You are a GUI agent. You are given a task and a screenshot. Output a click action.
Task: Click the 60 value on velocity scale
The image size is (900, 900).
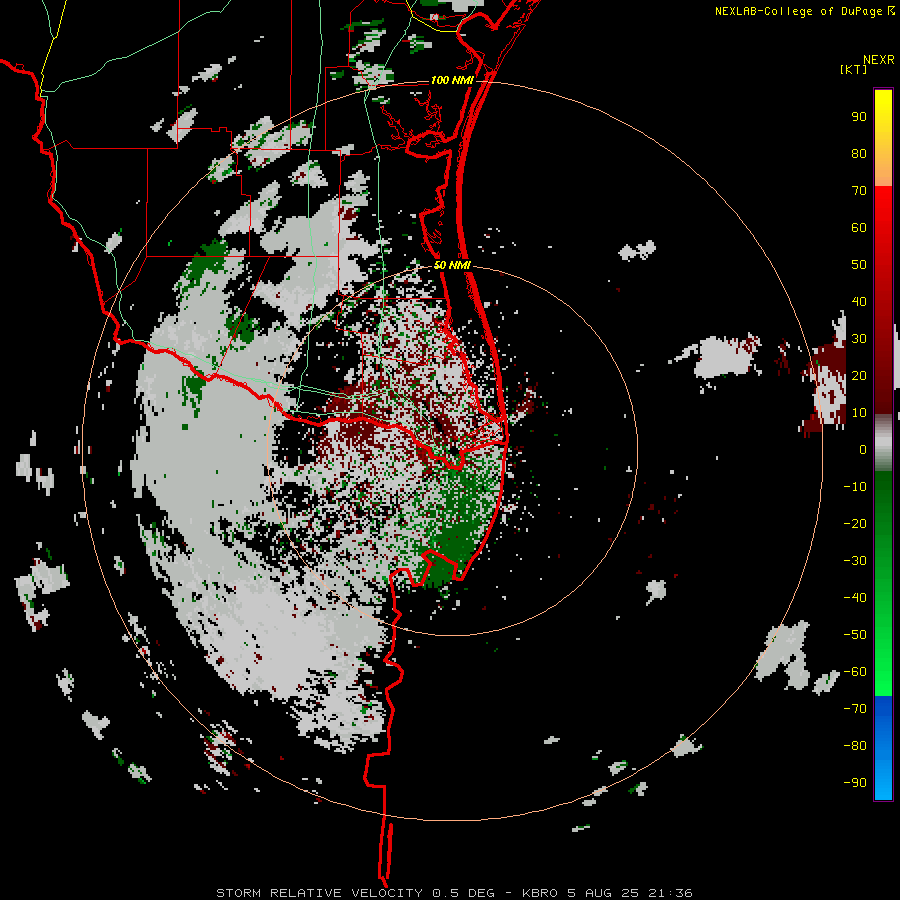[x=859, y=228]
